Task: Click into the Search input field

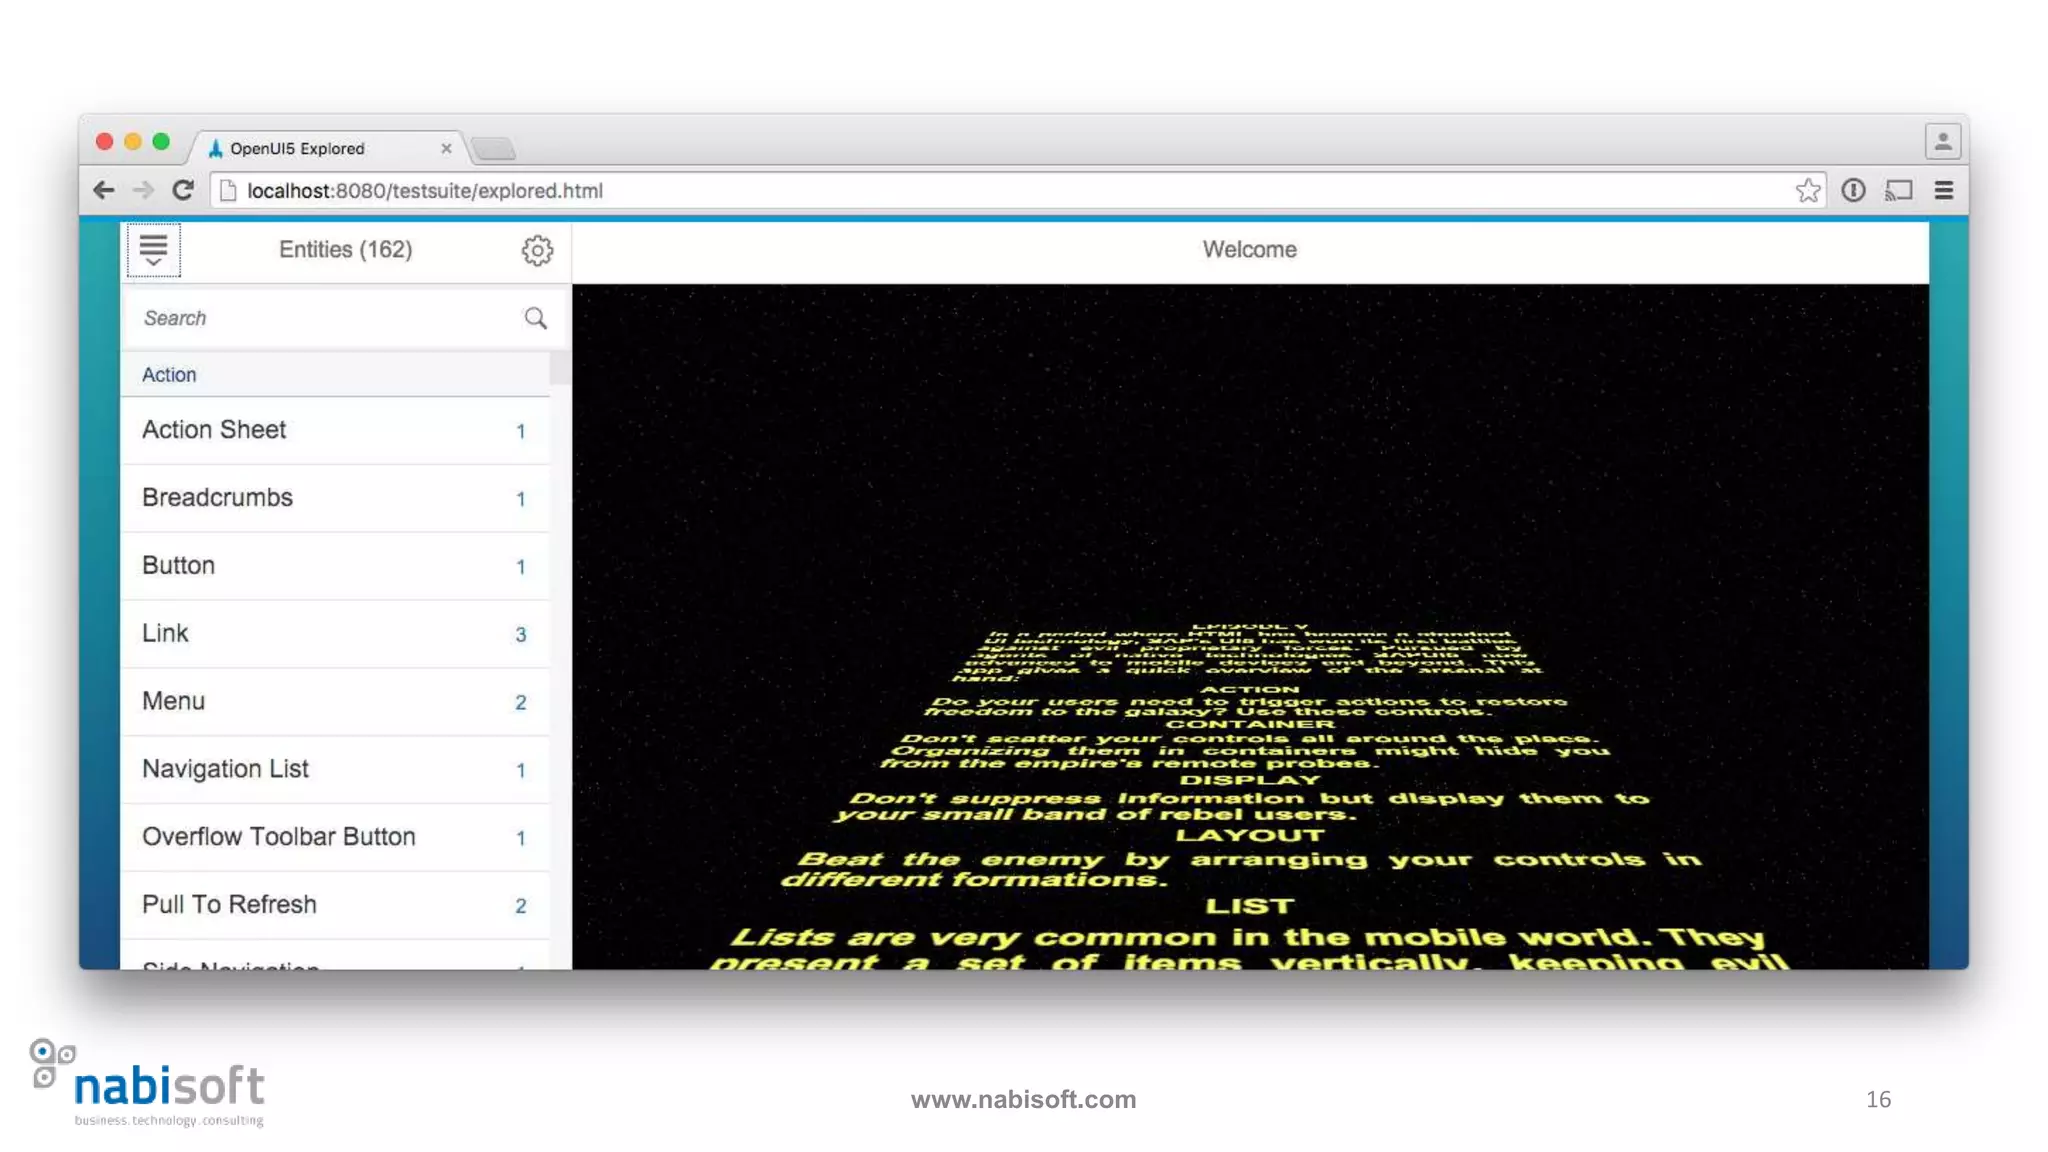Action: 320,318
